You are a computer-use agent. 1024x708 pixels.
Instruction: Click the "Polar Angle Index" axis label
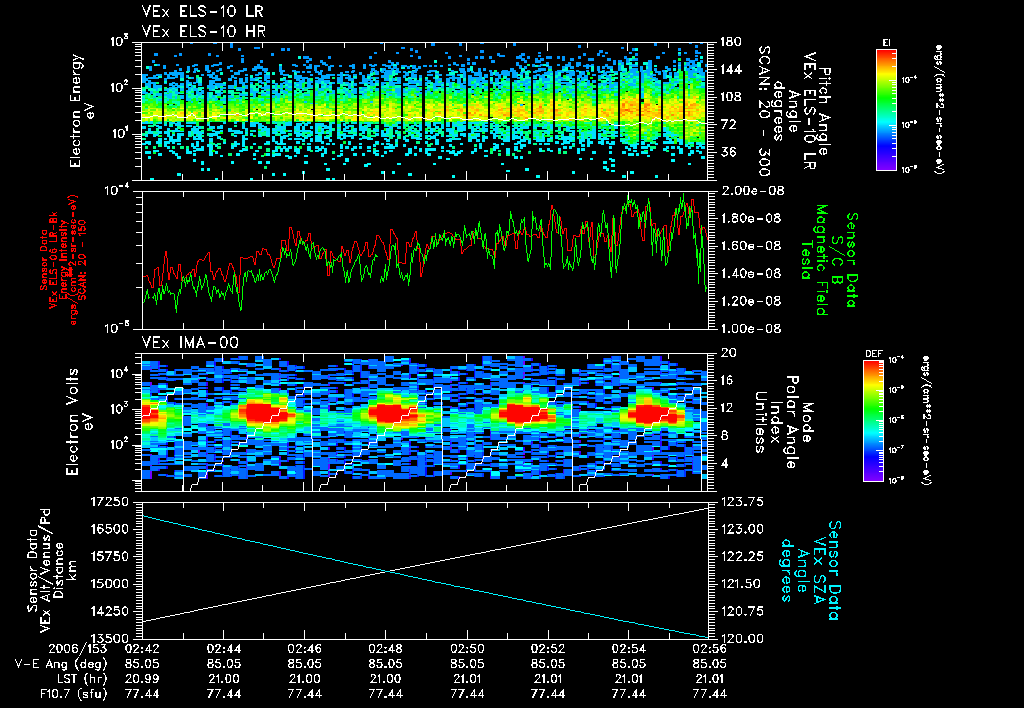[782, 422]
